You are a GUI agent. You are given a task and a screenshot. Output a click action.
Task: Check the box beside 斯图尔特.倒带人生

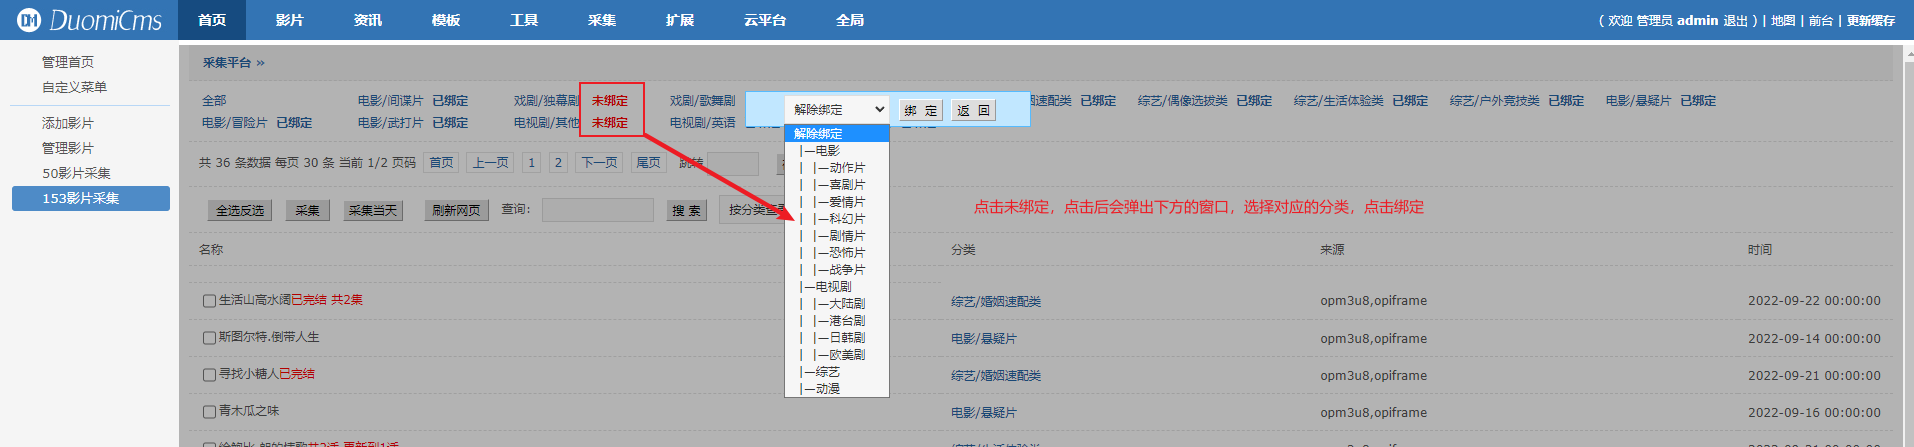209,338
